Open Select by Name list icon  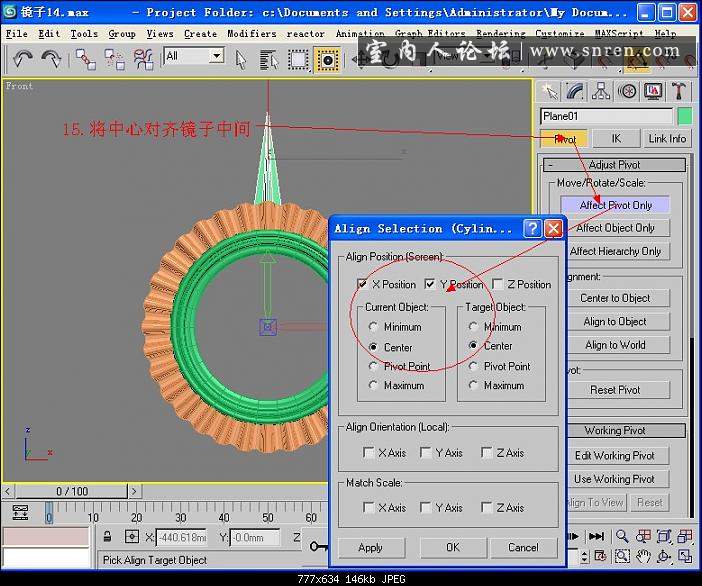(269, 60)
